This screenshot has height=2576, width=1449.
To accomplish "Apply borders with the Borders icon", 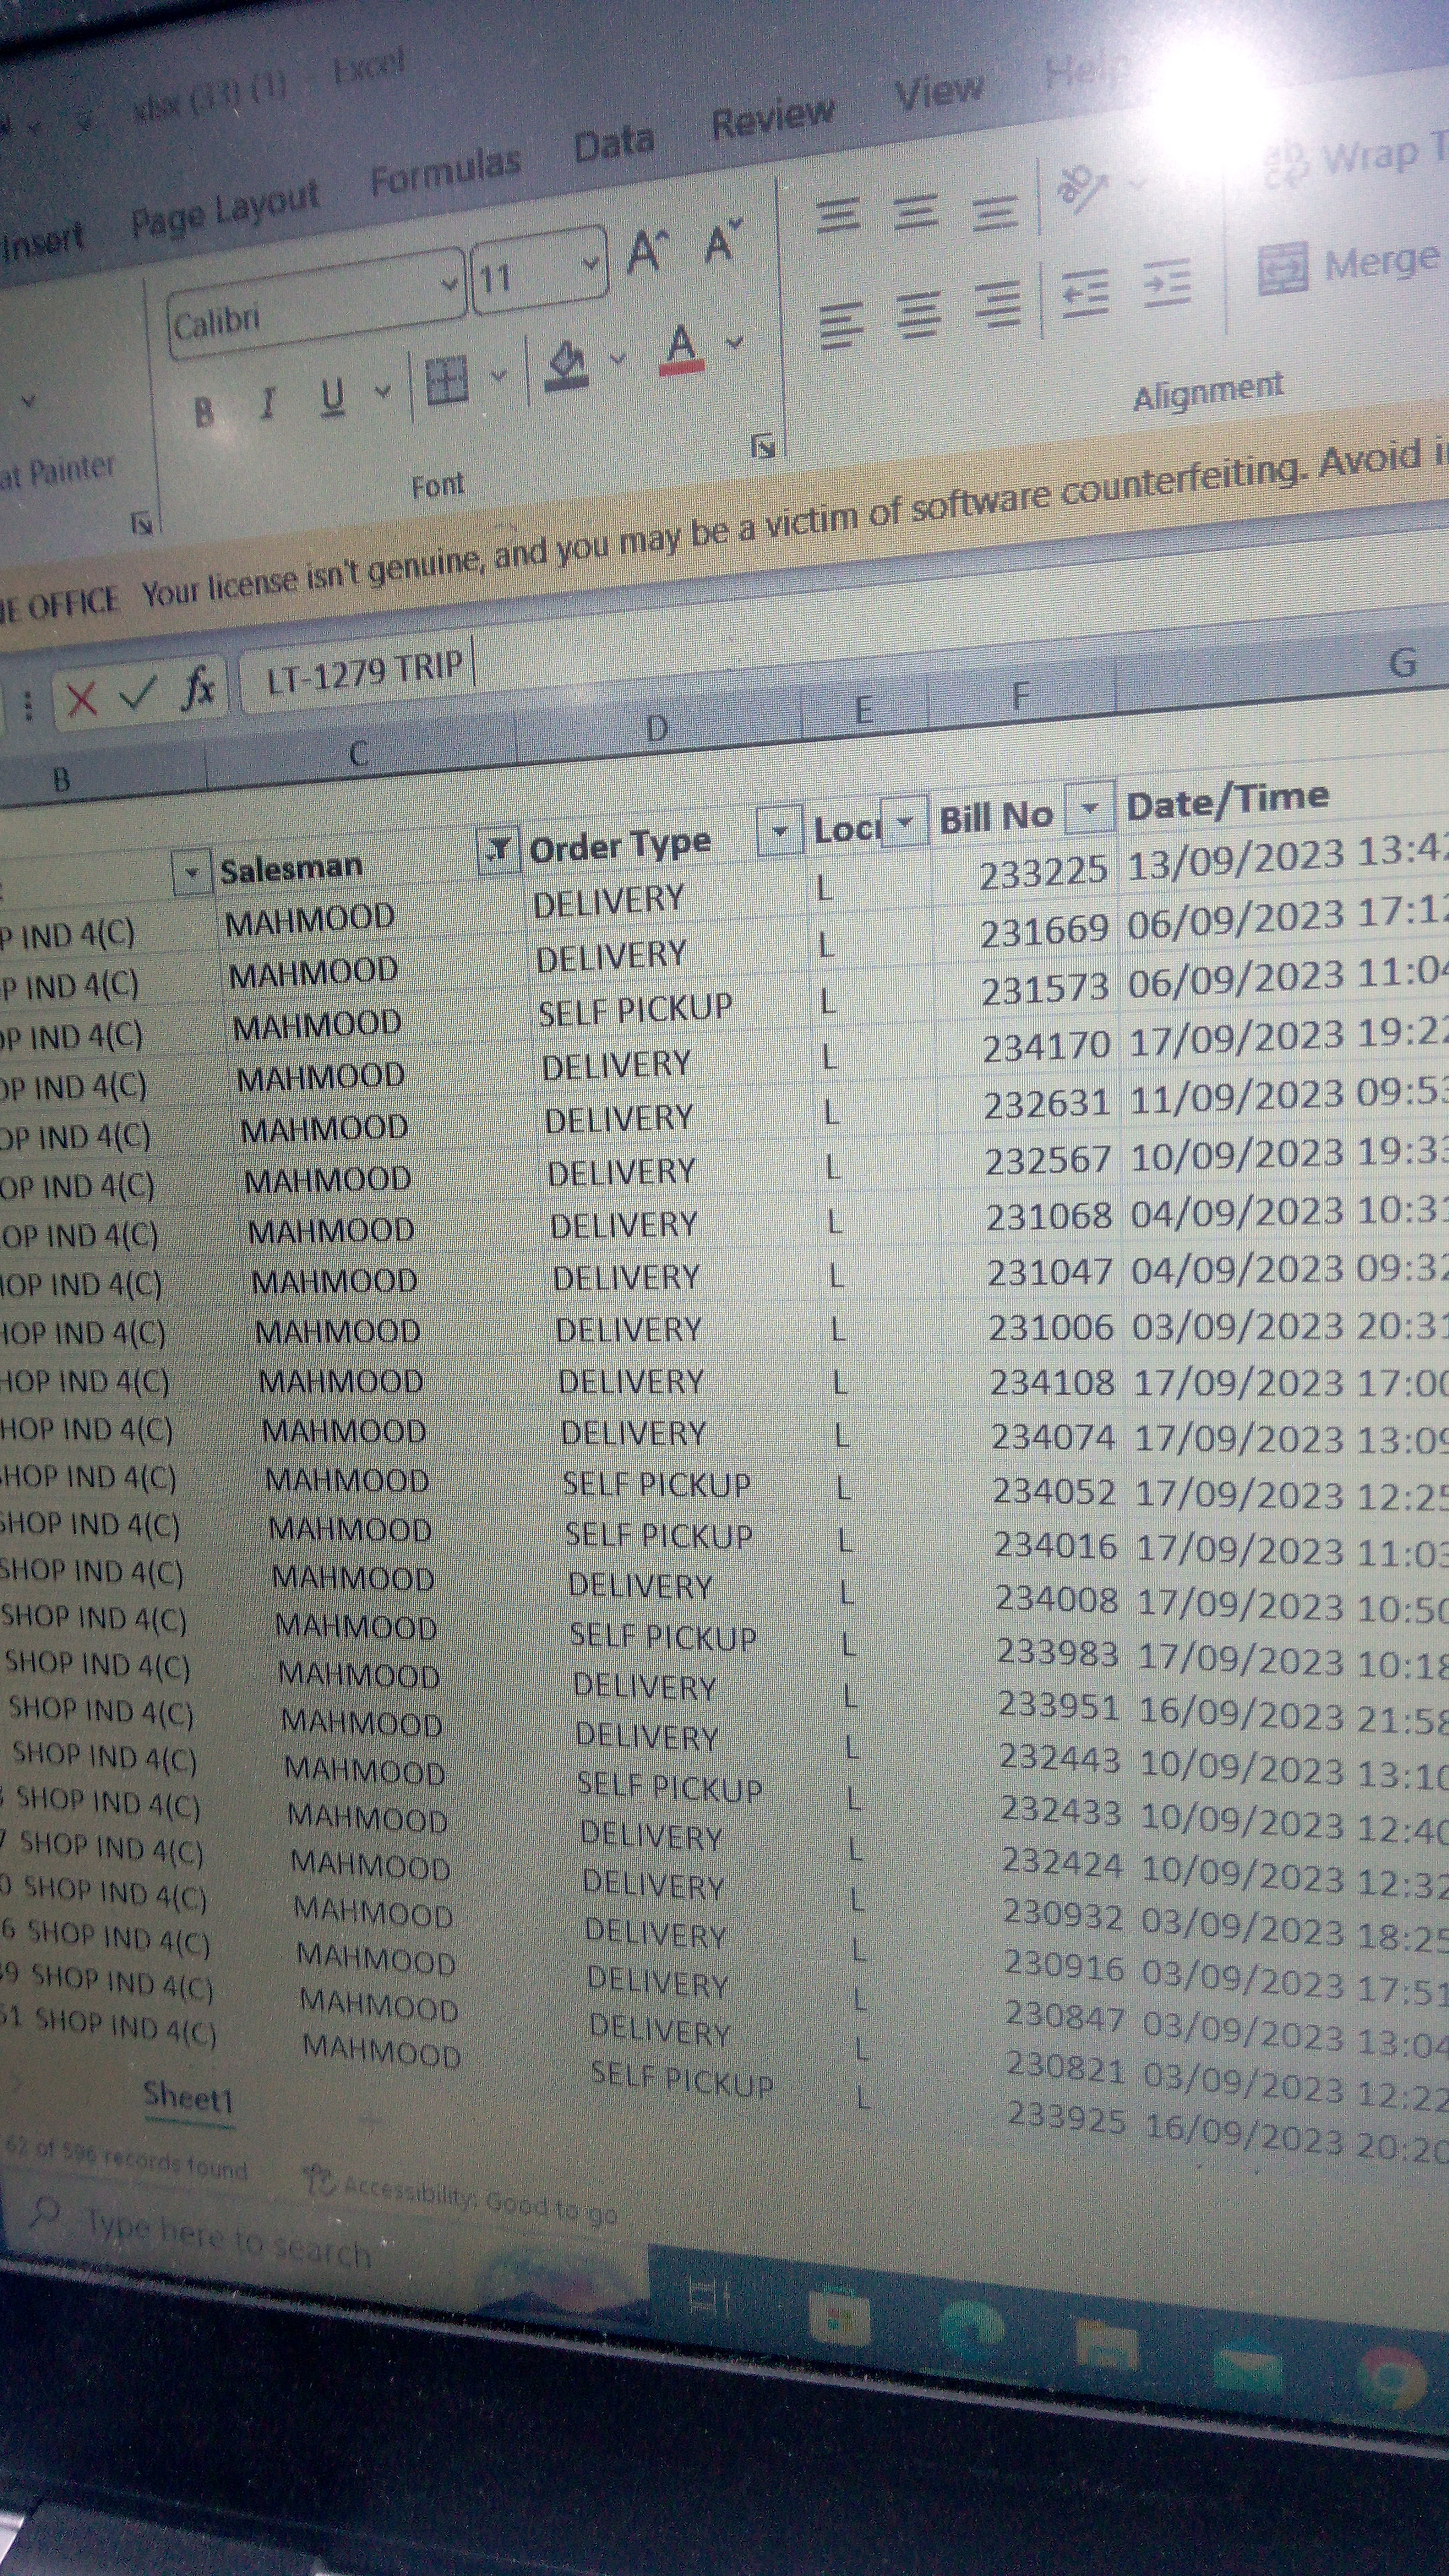I will (x=446, y=381).
